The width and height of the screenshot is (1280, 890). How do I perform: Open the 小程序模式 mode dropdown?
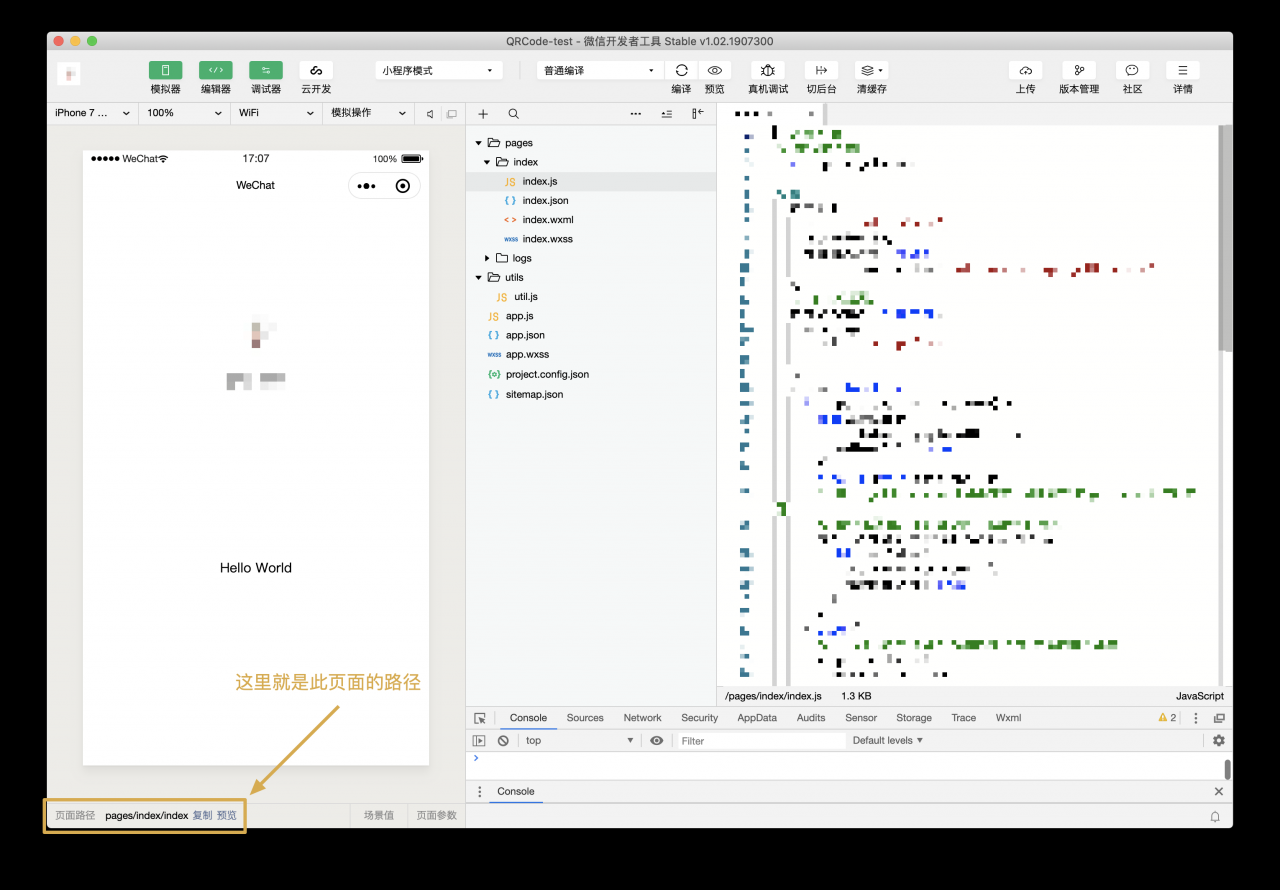click(x=439, y=71)
